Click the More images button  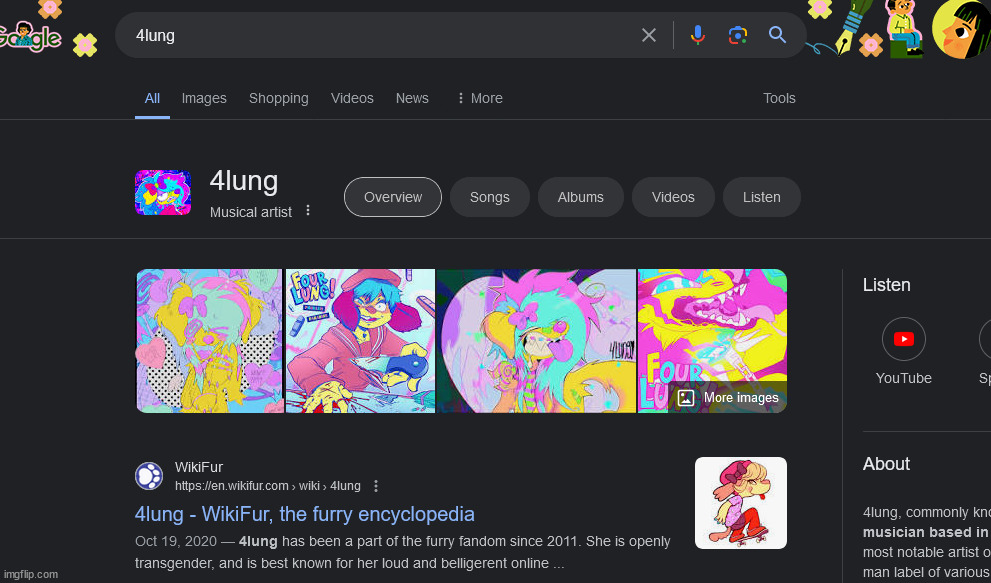coord(728,398)
